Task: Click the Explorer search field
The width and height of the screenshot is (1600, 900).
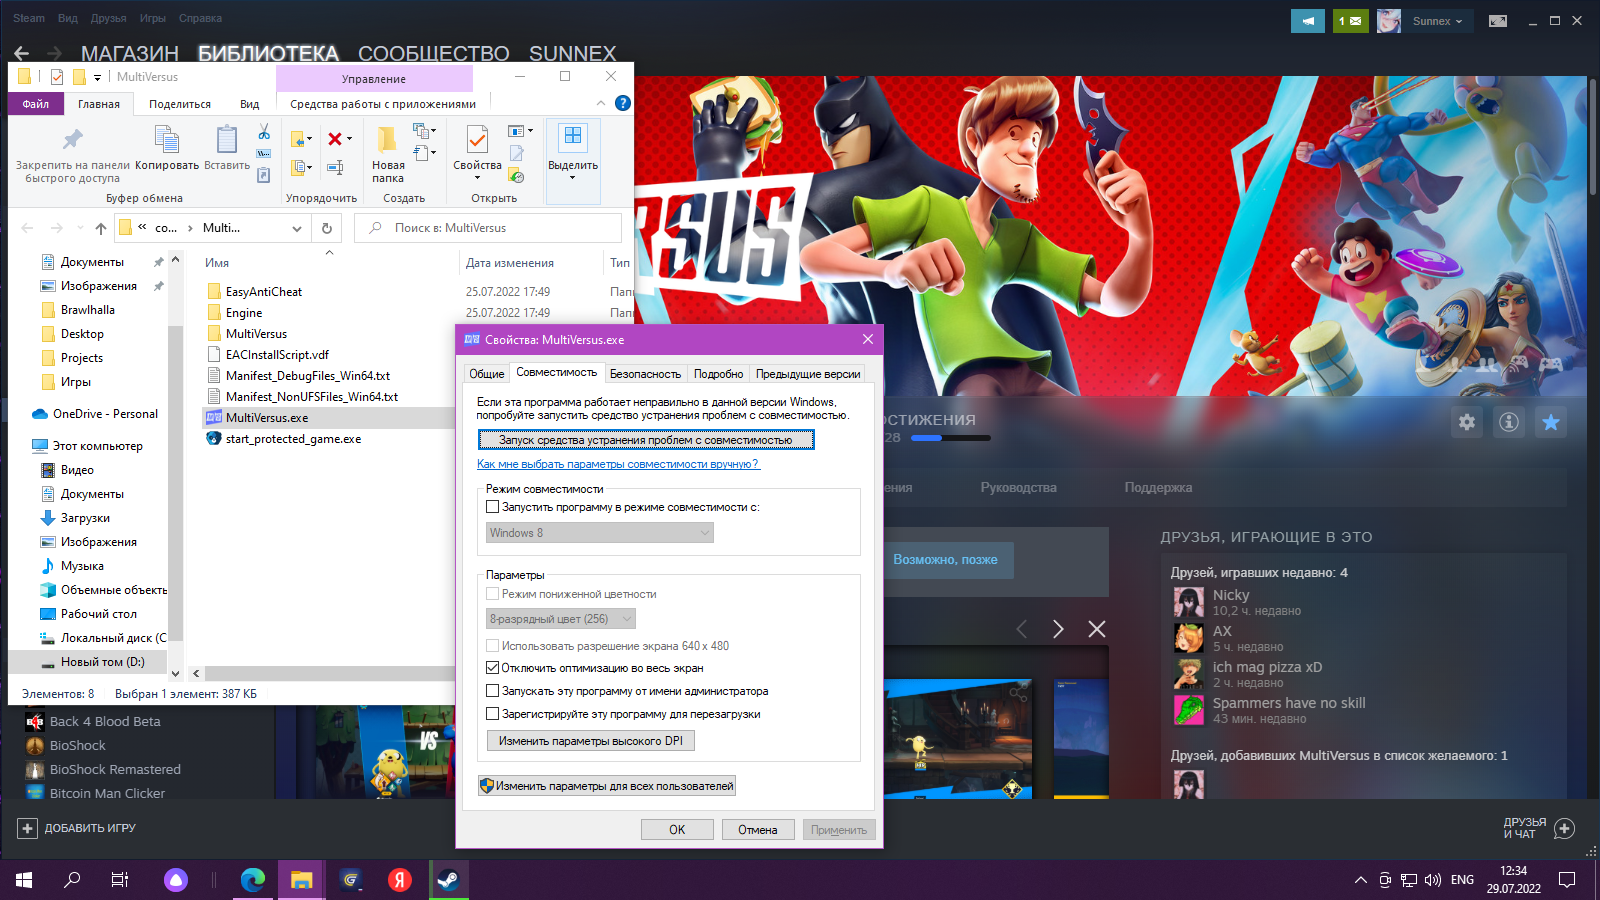Action: [x=488, y=228]
